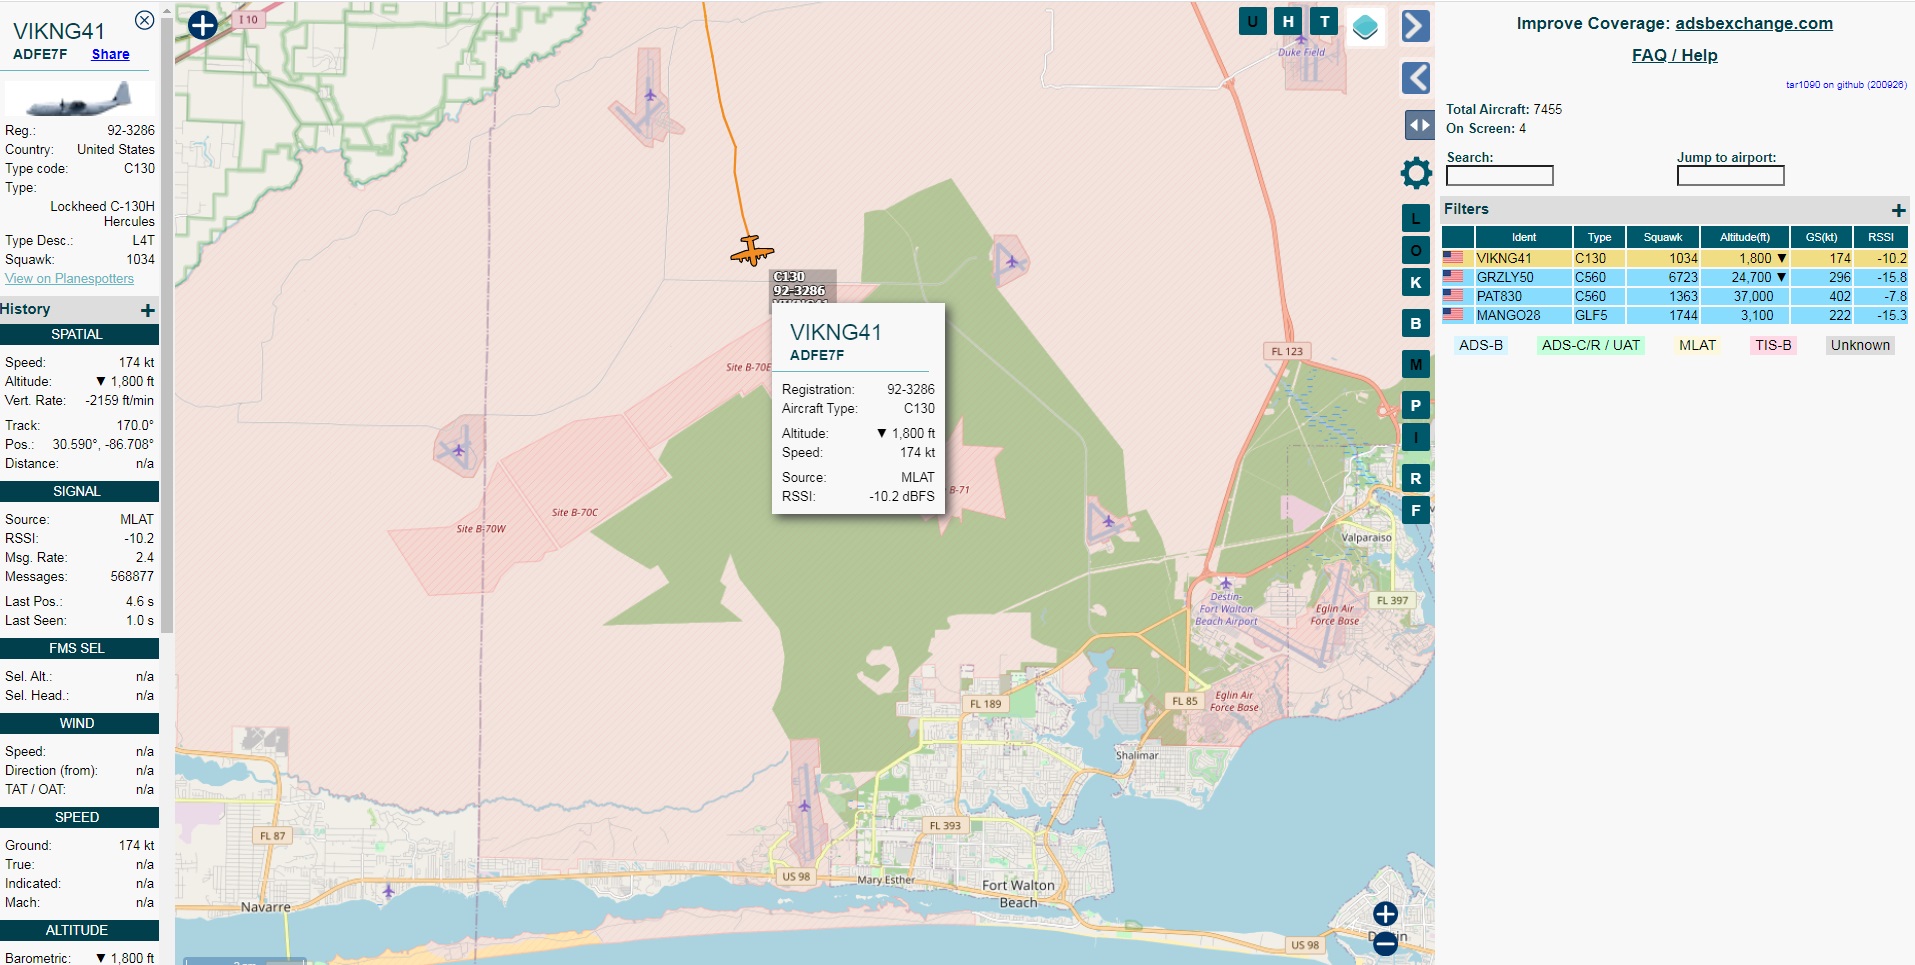Toggle the H map button
The height and width of the screenshot is (965, 1915).
[x=1288, y=21]
